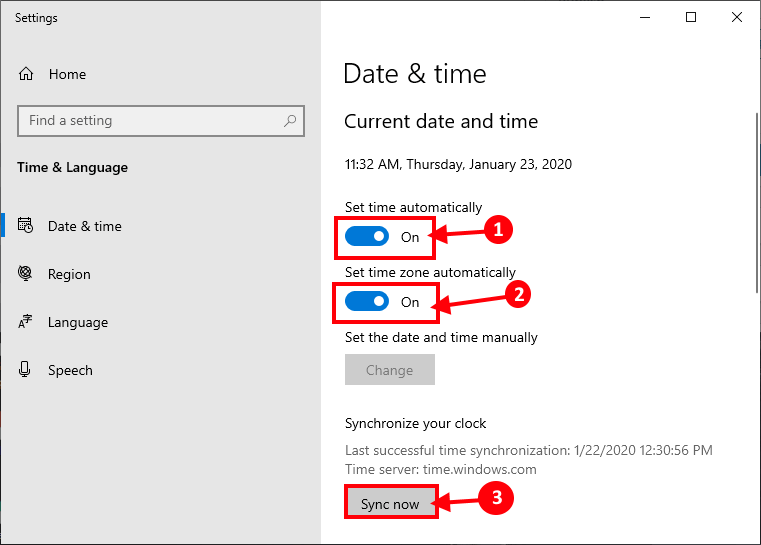
Task: Toggle Set time zone automatically switch
Action: point(367,301)
